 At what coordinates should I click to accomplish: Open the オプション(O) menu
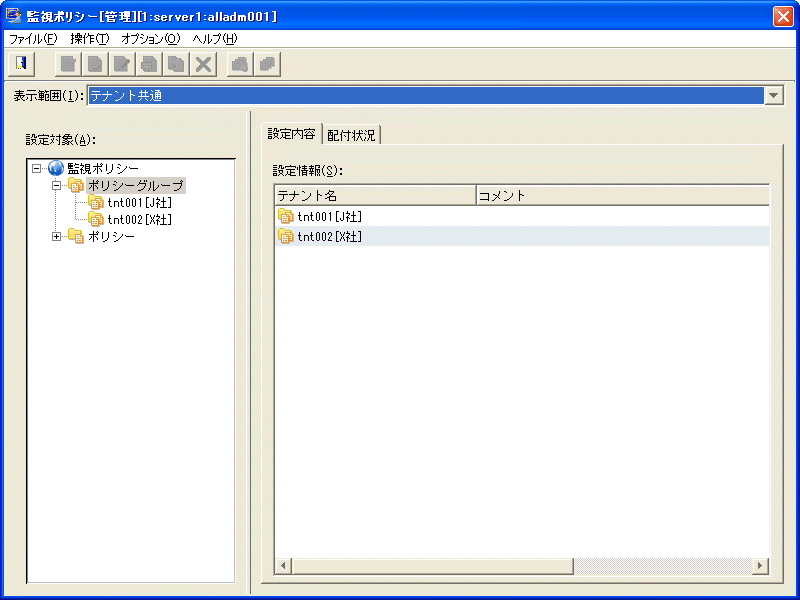point(151,38)
